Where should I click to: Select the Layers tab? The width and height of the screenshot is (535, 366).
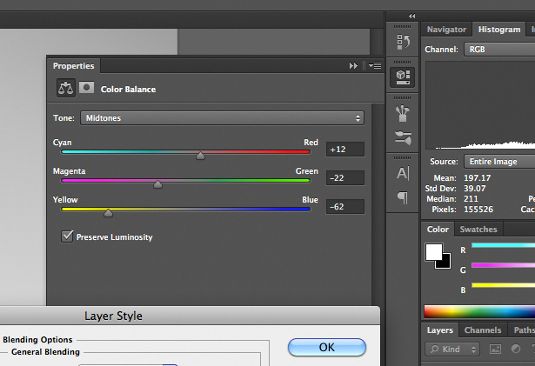point(440,330)
